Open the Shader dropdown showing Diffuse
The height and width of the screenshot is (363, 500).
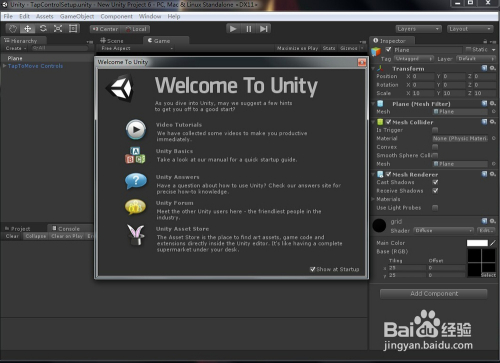[x=444, y=231]
